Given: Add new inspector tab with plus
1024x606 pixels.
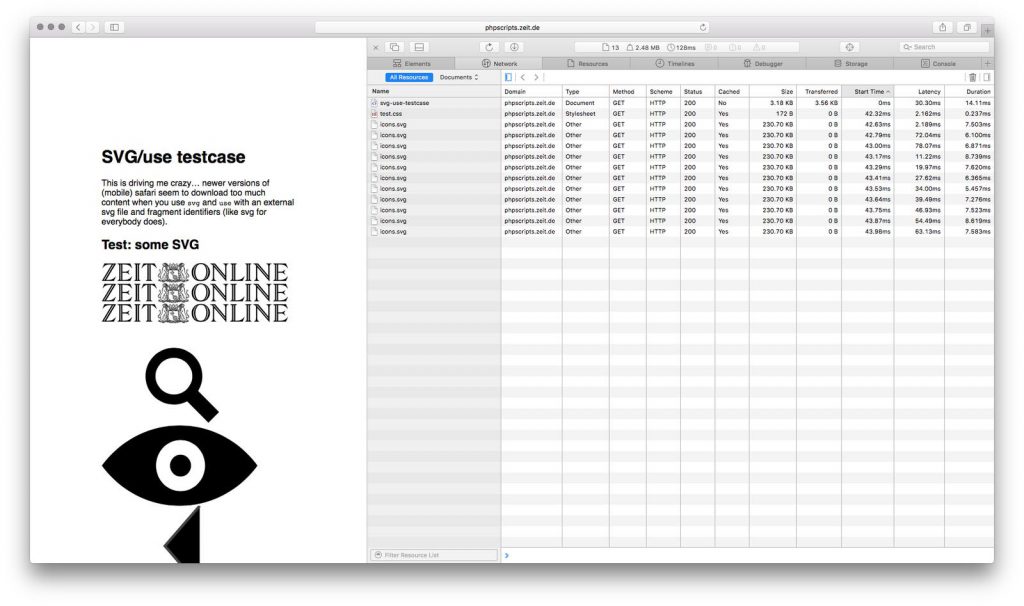Looking at the screenshot, I should tap(987, 63).
